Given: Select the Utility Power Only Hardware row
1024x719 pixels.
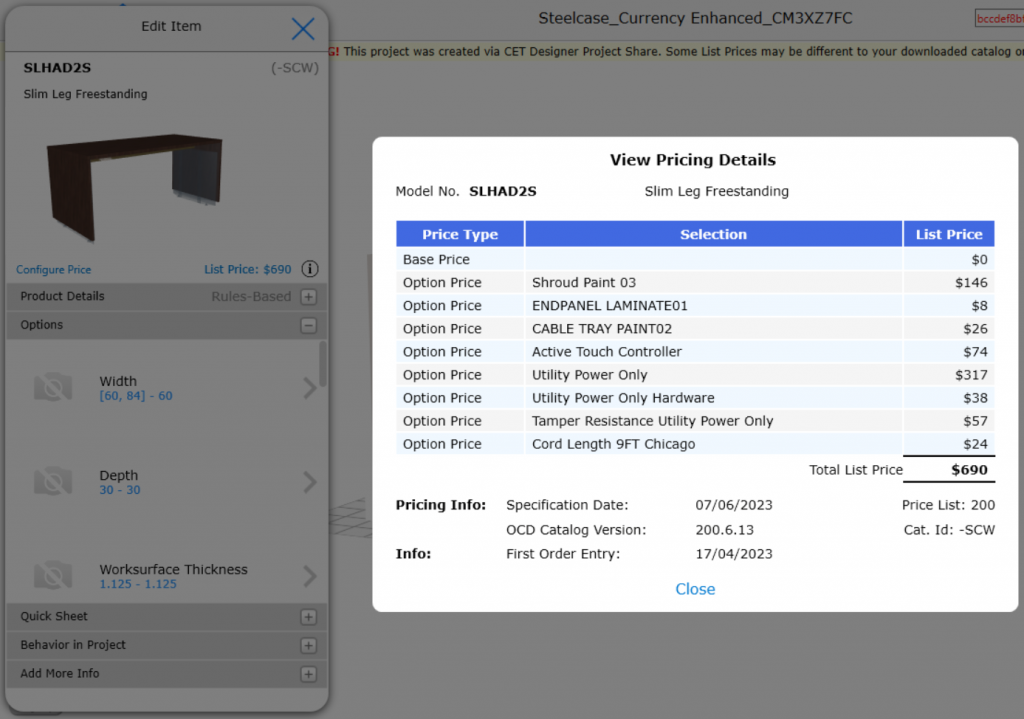Looking at the screenshot, I should tap(695, 398).
